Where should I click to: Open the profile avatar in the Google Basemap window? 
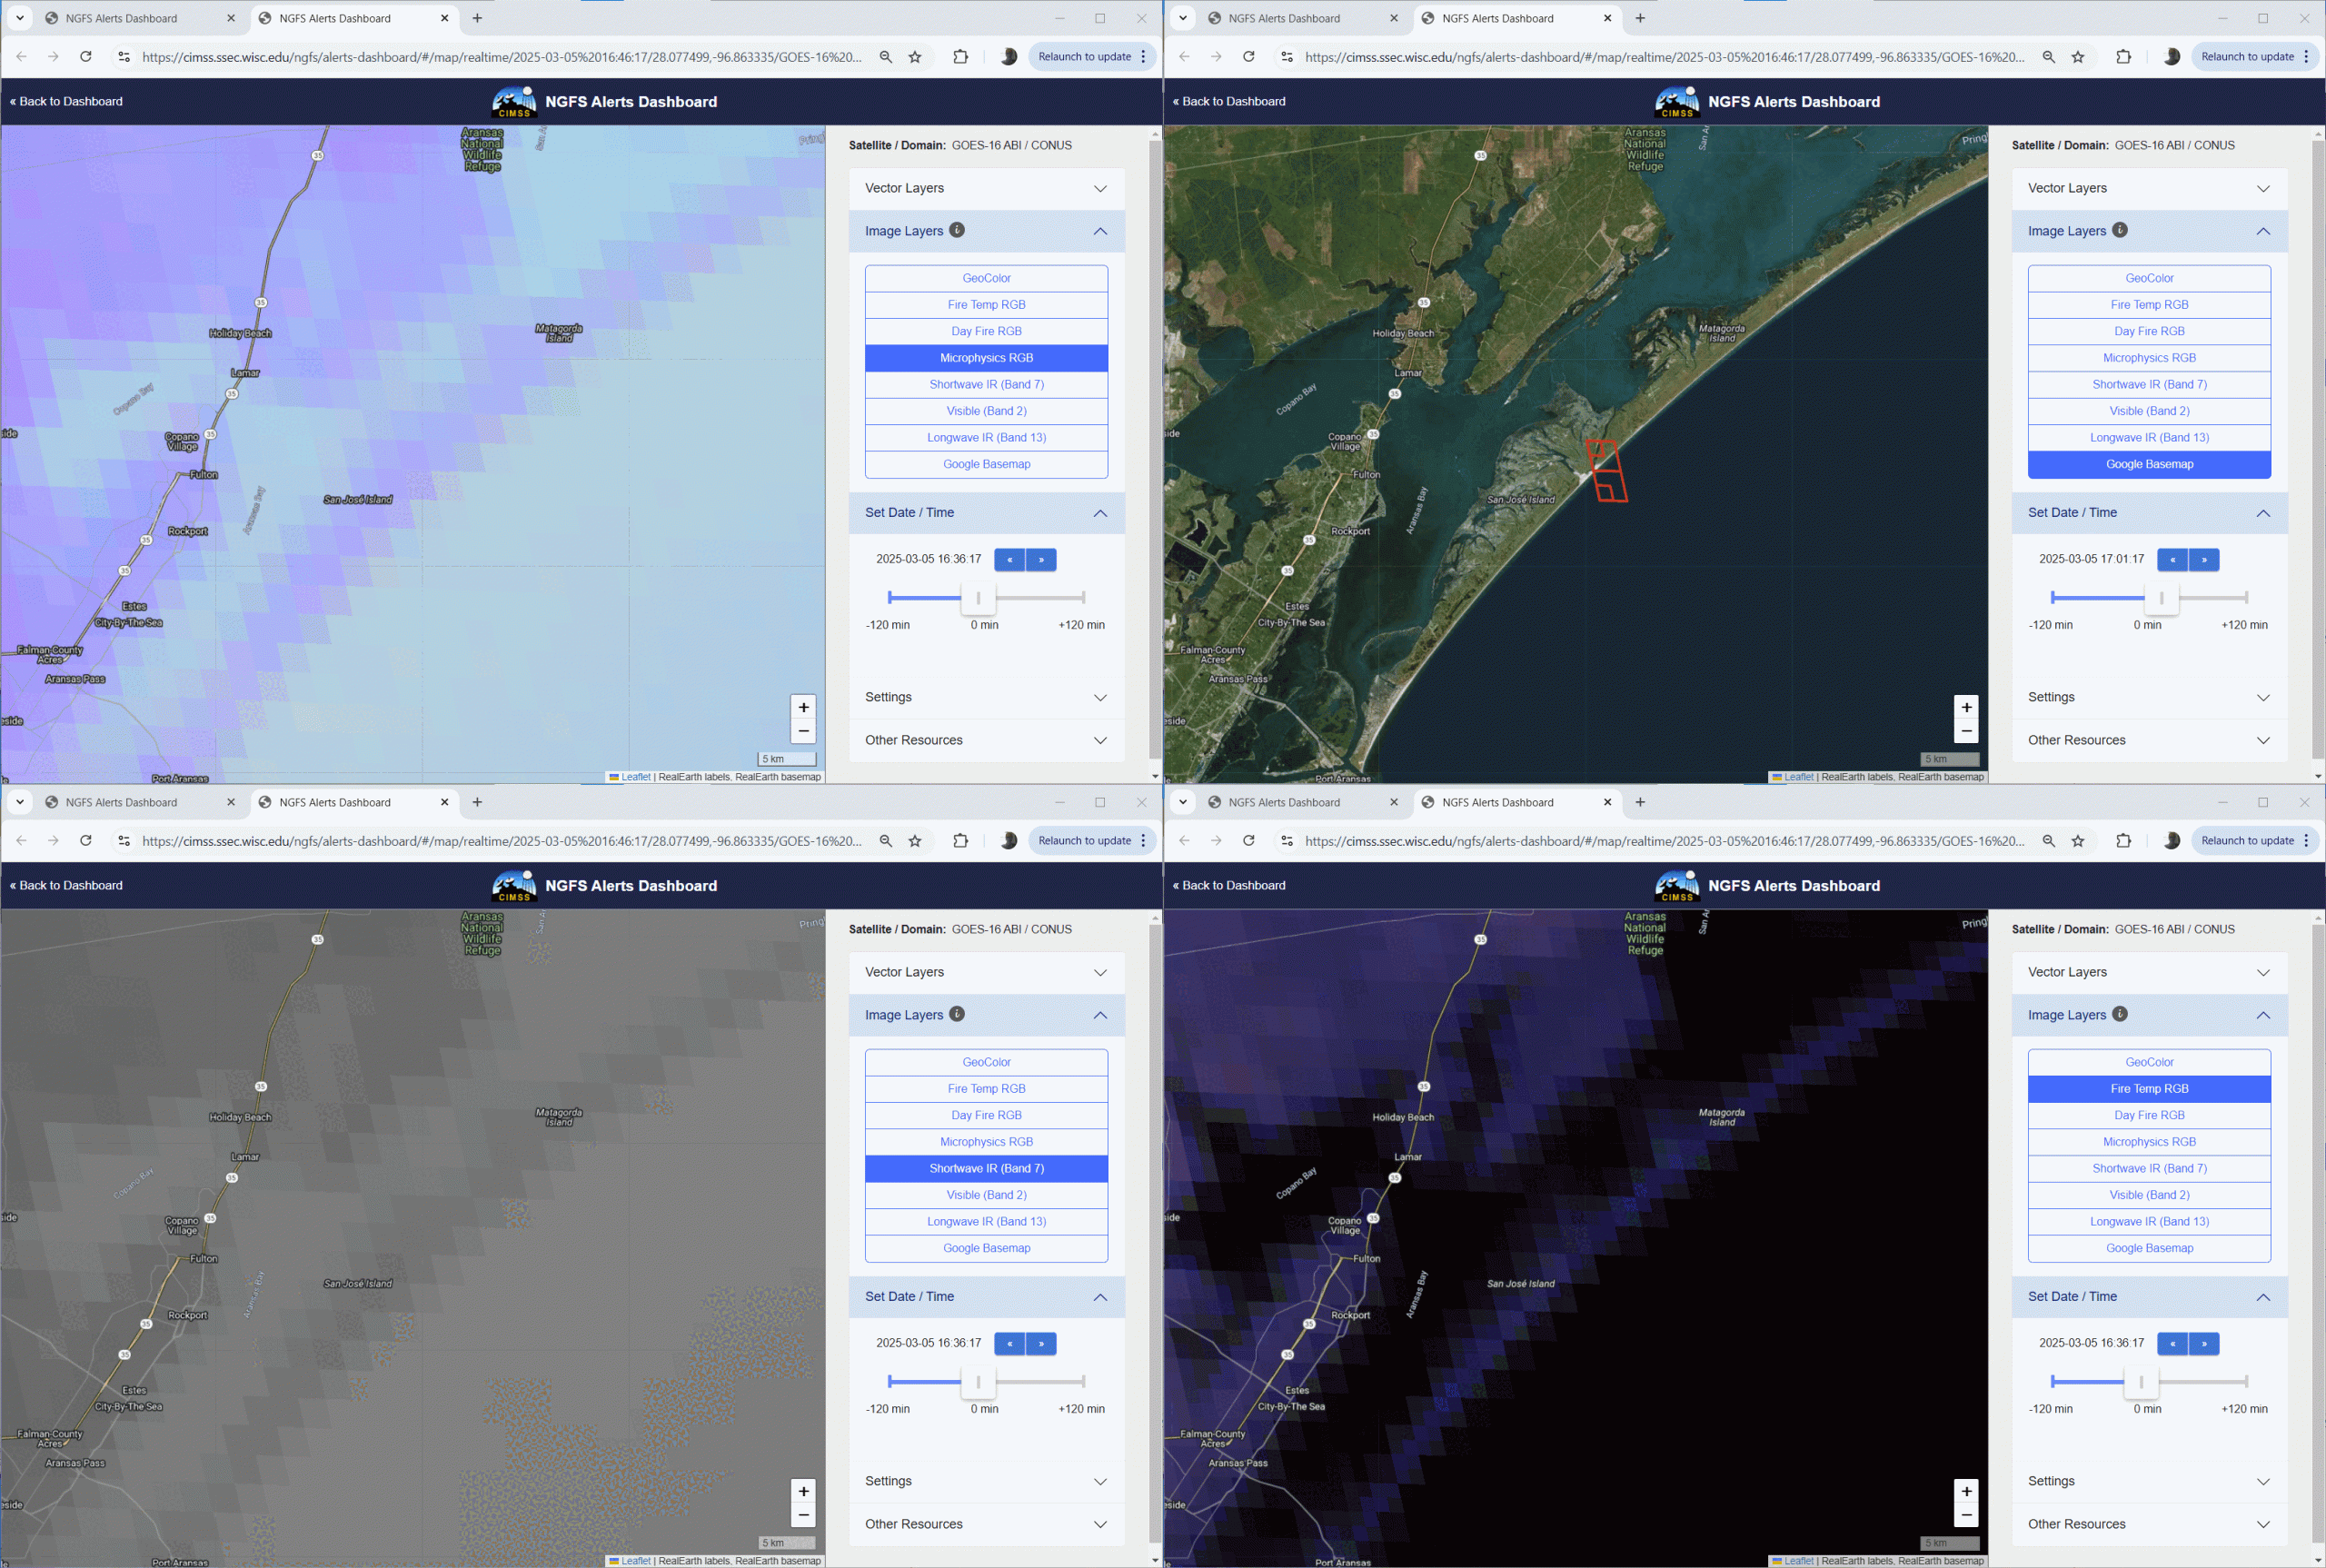pyautogui.click(x=2172, y=57)
